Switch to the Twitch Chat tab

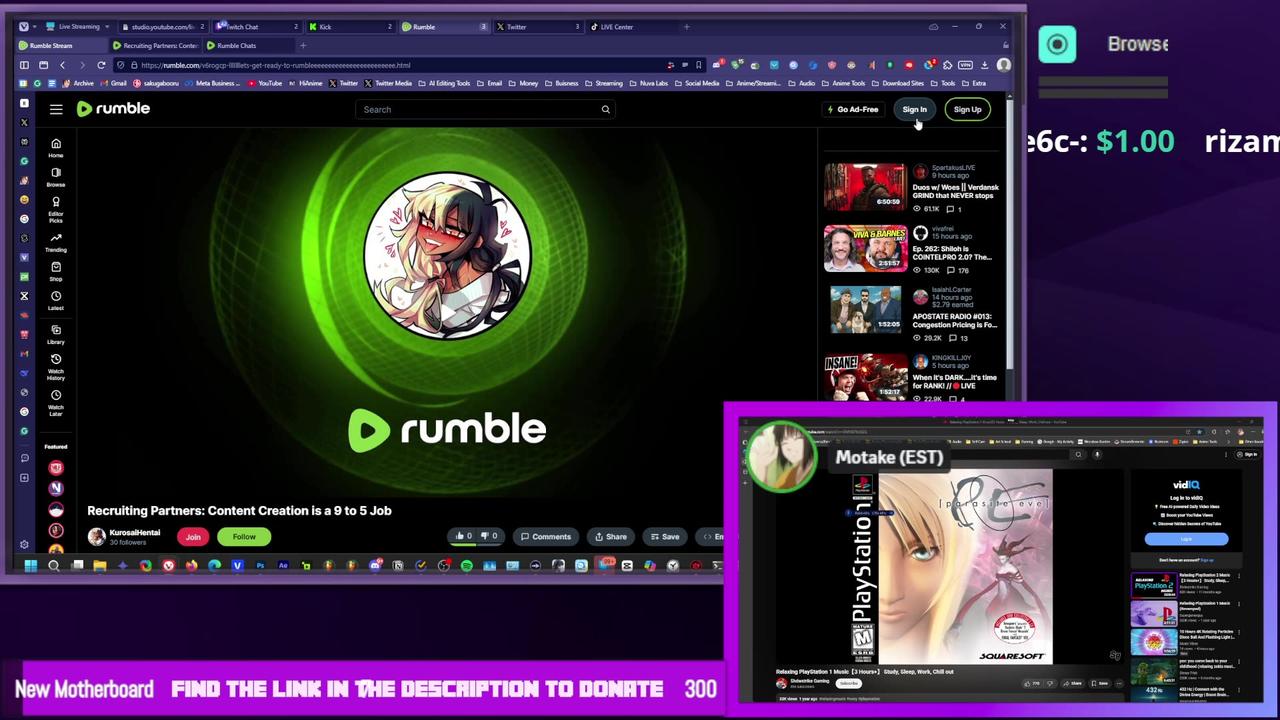pos(257,27)
